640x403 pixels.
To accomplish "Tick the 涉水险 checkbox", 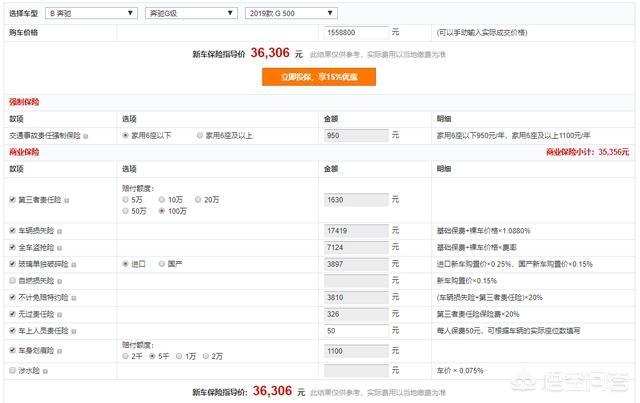I will click(12, 370).
